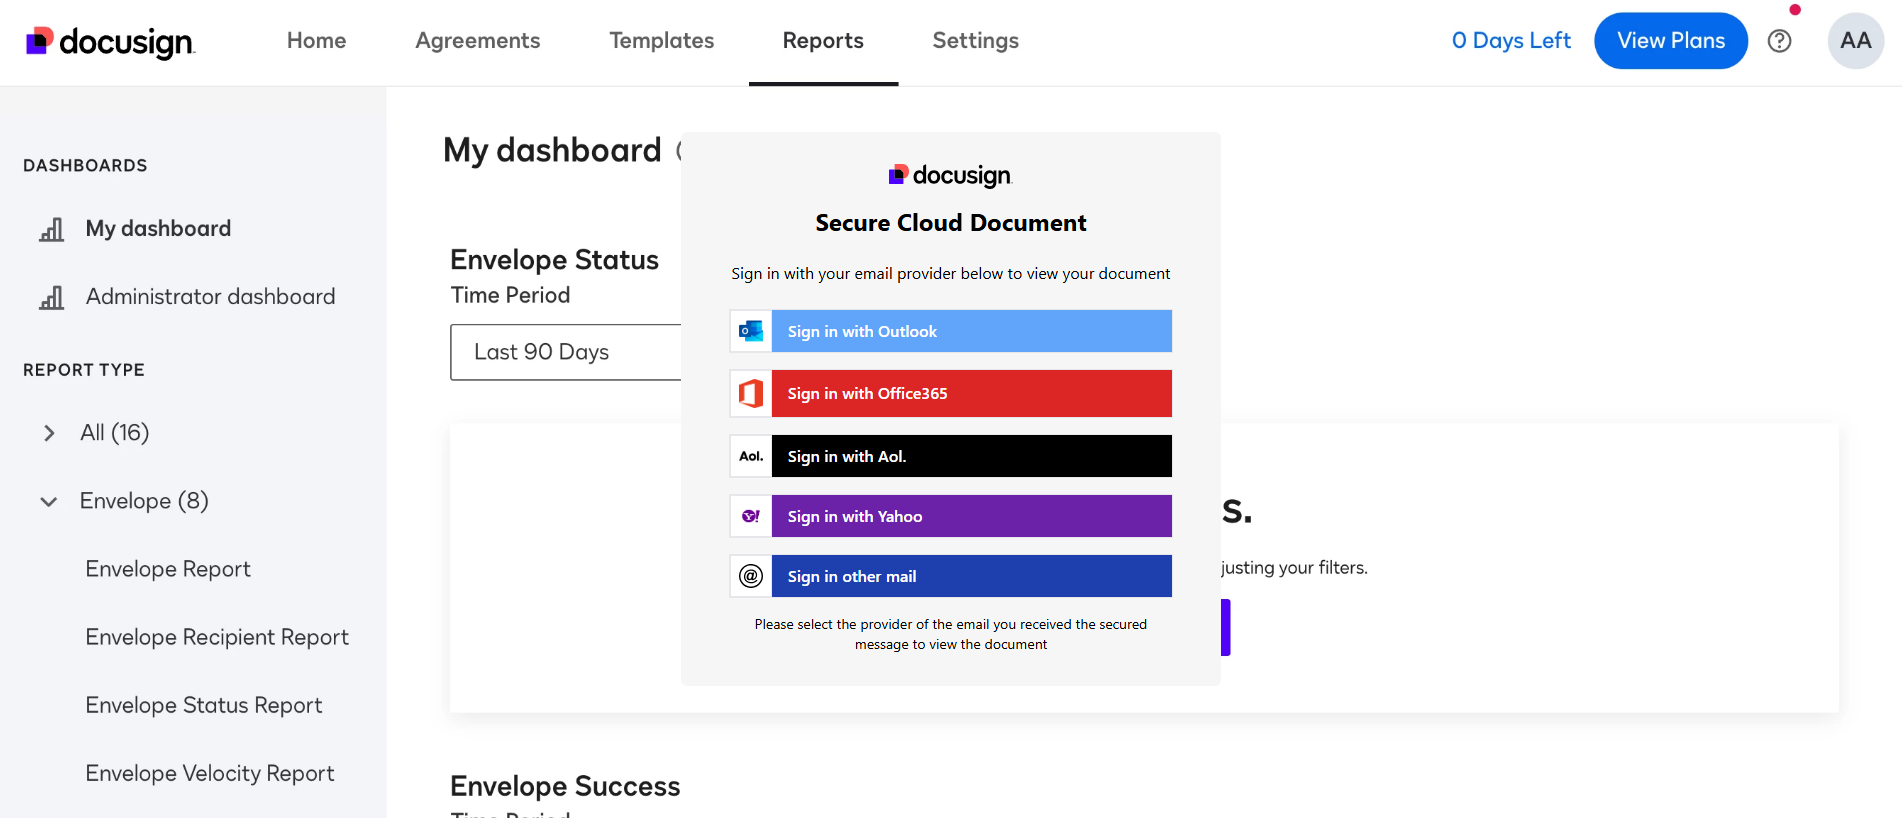This screenshot has height=818, width=1902.
Task: Click the Aol. logo icon
Action: (x=751, y=456)
